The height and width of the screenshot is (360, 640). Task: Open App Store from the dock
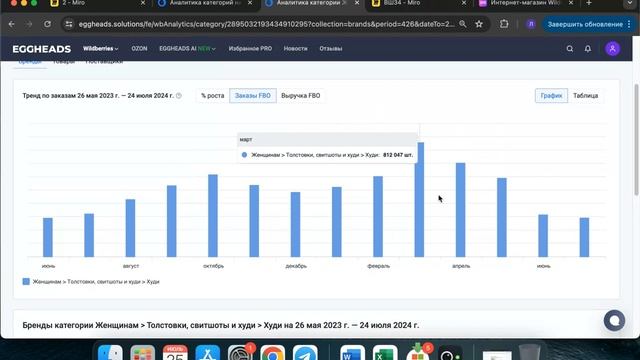(x=207, y=353)
